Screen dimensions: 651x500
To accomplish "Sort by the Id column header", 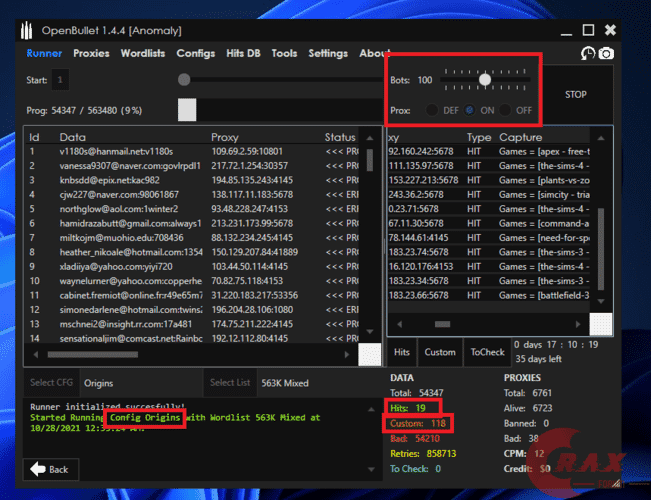I will tap(34, 137).
